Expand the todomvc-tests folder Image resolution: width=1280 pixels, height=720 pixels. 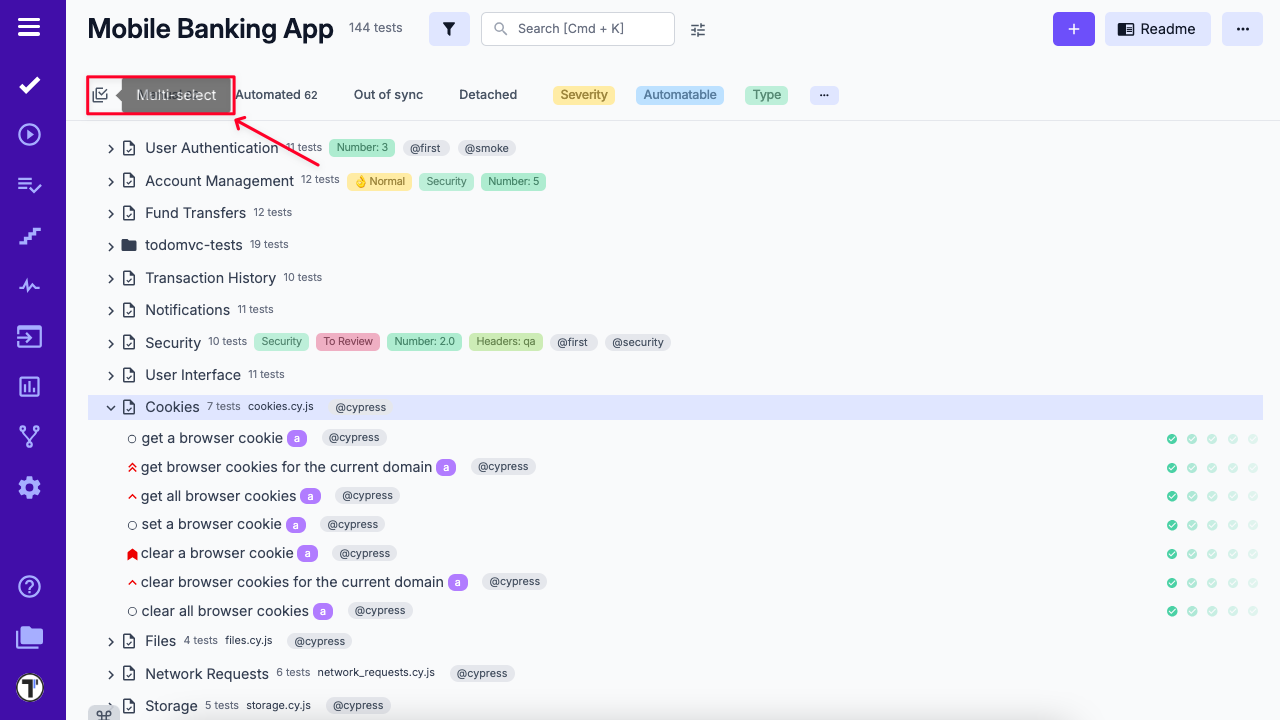point(110,244)
